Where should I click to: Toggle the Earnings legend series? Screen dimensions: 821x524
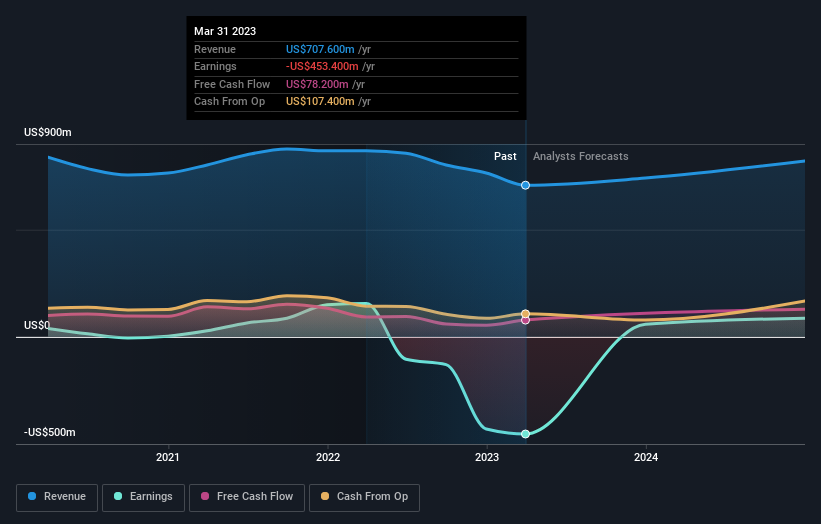click(143, 497)
